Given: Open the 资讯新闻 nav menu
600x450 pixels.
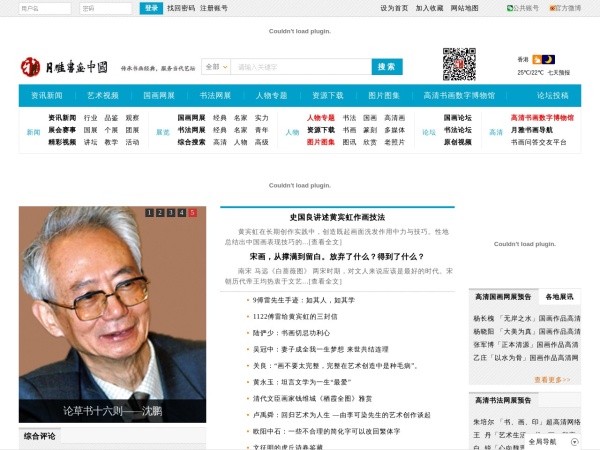Looking at the screenshot, I should tap(47, 96).
